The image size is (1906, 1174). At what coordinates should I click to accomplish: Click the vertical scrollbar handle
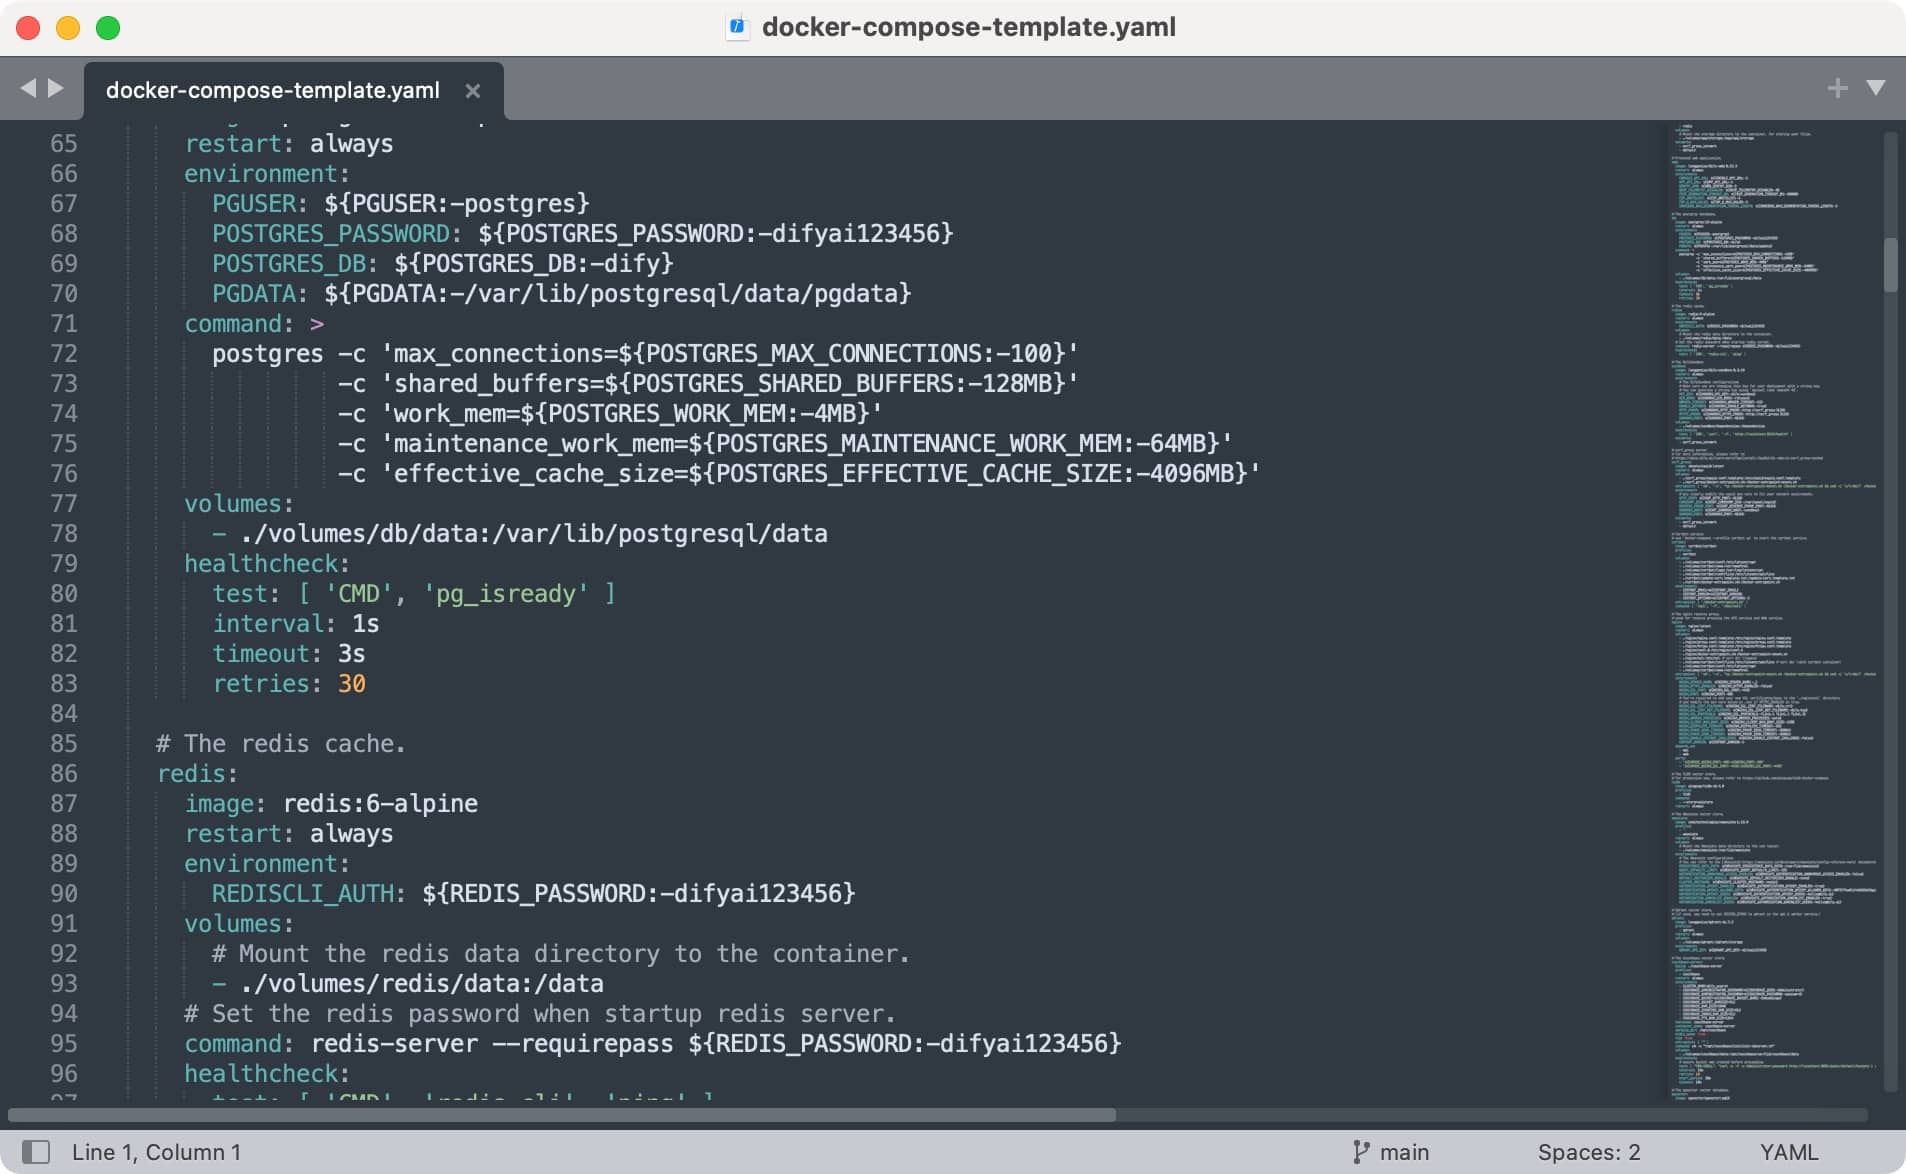(1890, 265)
